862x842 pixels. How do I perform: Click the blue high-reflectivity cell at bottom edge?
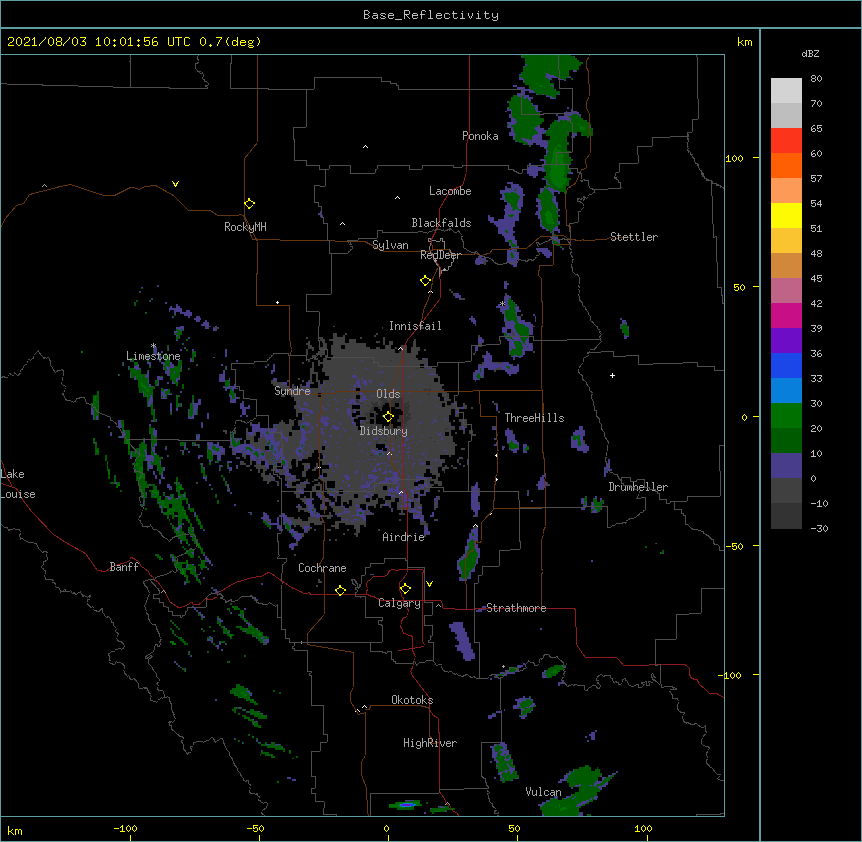(407, 805)
